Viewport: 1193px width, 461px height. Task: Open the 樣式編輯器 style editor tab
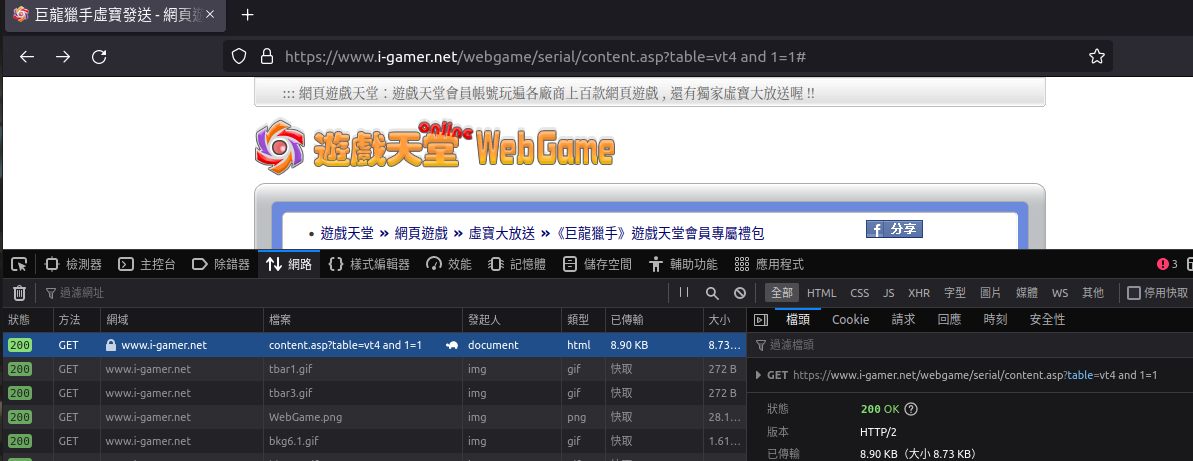point(369,264)
